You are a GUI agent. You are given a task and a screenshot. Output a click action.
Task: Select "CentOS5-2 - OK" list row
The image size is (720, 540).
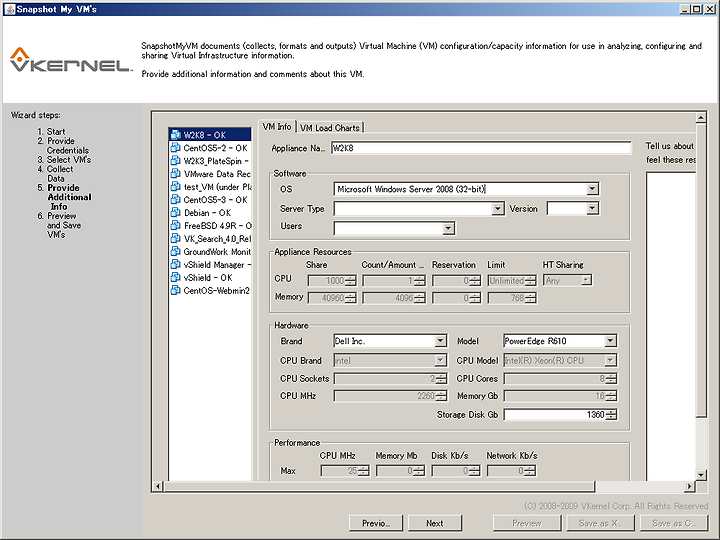click(210, 147)
